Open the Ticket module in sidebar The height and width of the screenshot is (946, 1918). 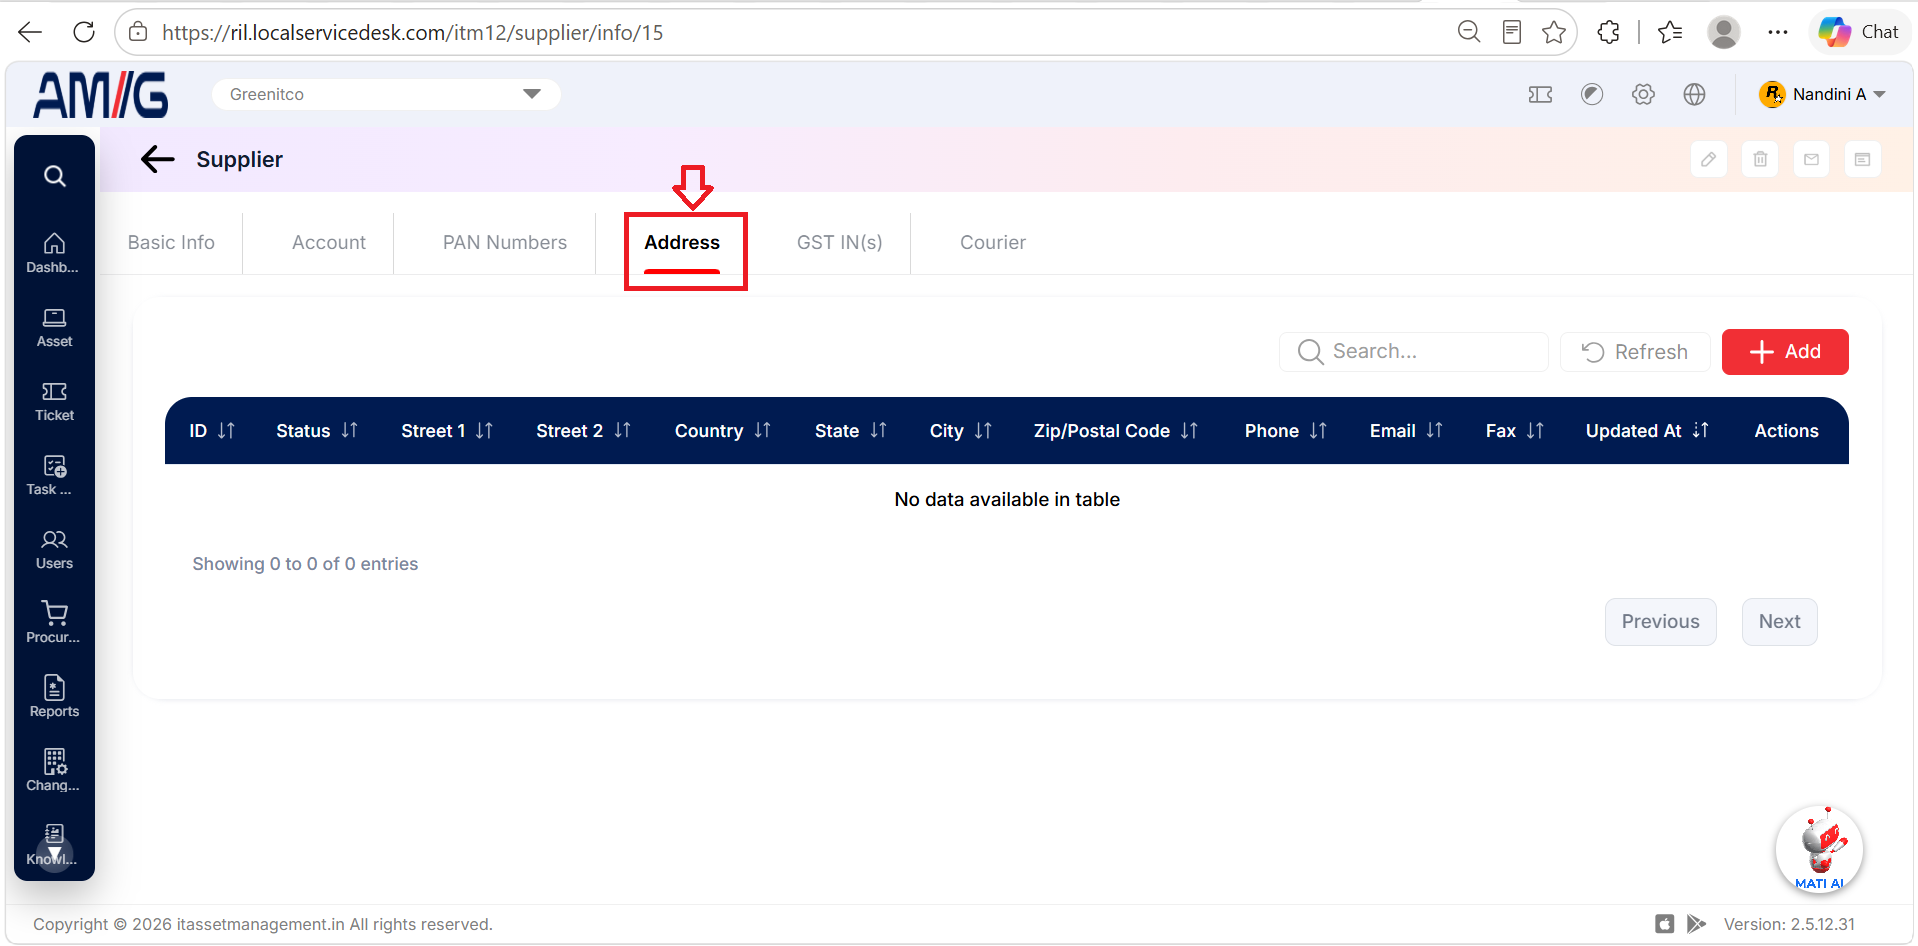coord(54,401)
